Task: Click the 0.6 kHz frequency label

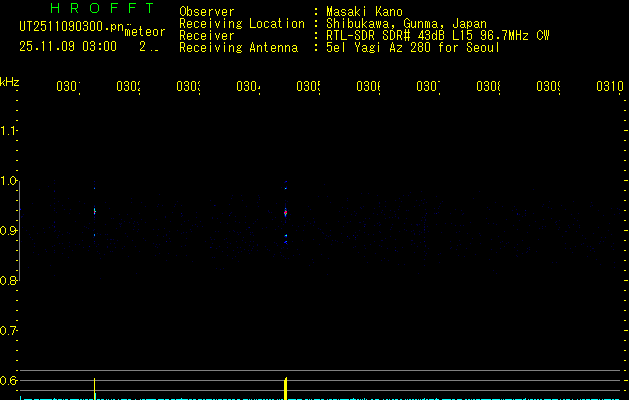Action: tap(8, 380)
